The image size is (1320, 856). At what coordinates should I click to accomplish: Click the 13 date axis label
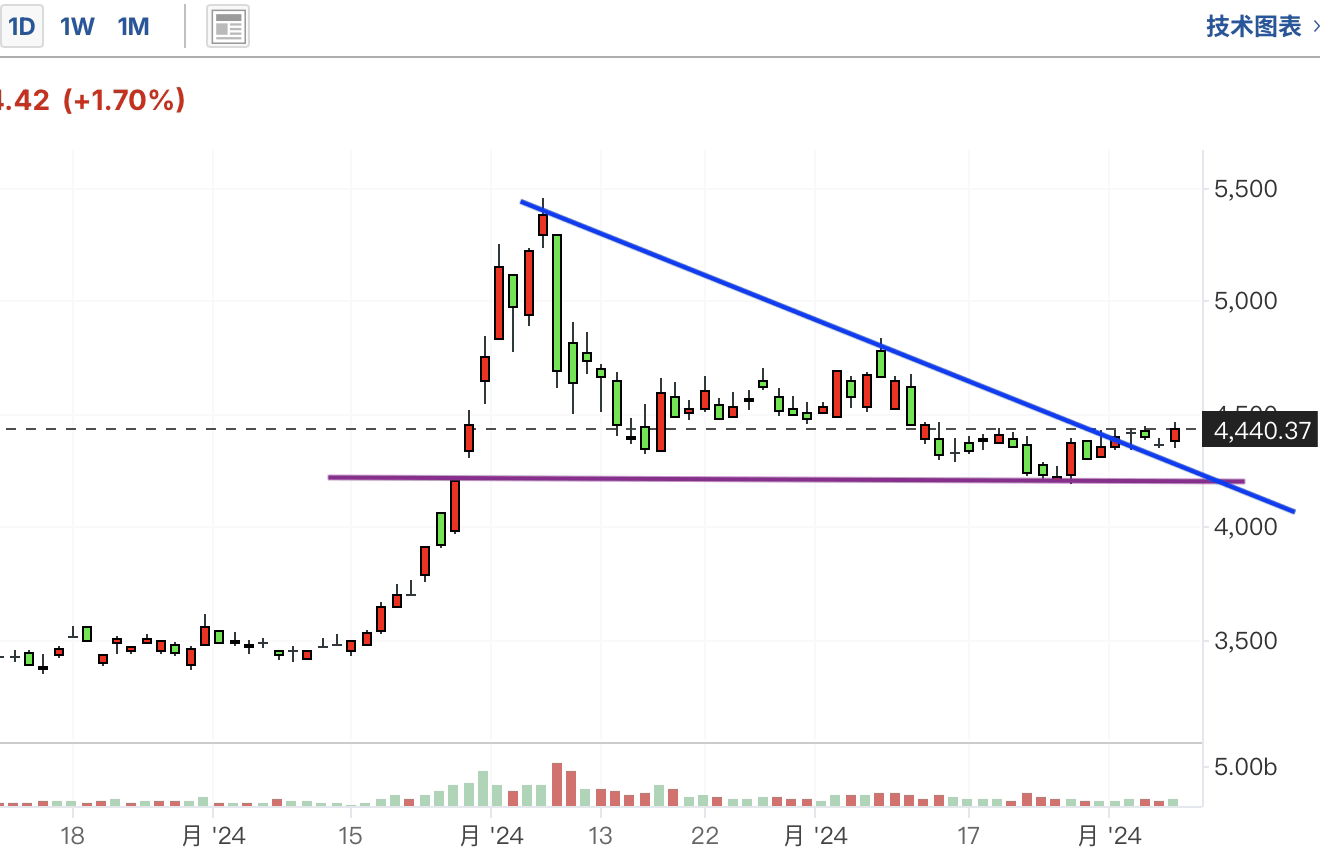click(600, 835)
